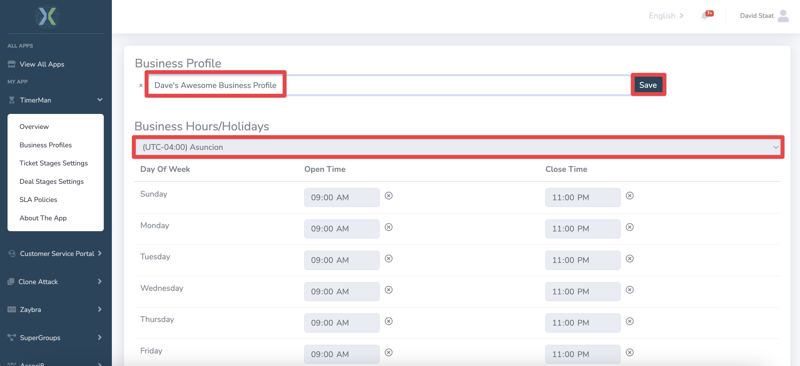Click the small x beside the profile name field
800x366 pixels.
click(x=141, y=86)
